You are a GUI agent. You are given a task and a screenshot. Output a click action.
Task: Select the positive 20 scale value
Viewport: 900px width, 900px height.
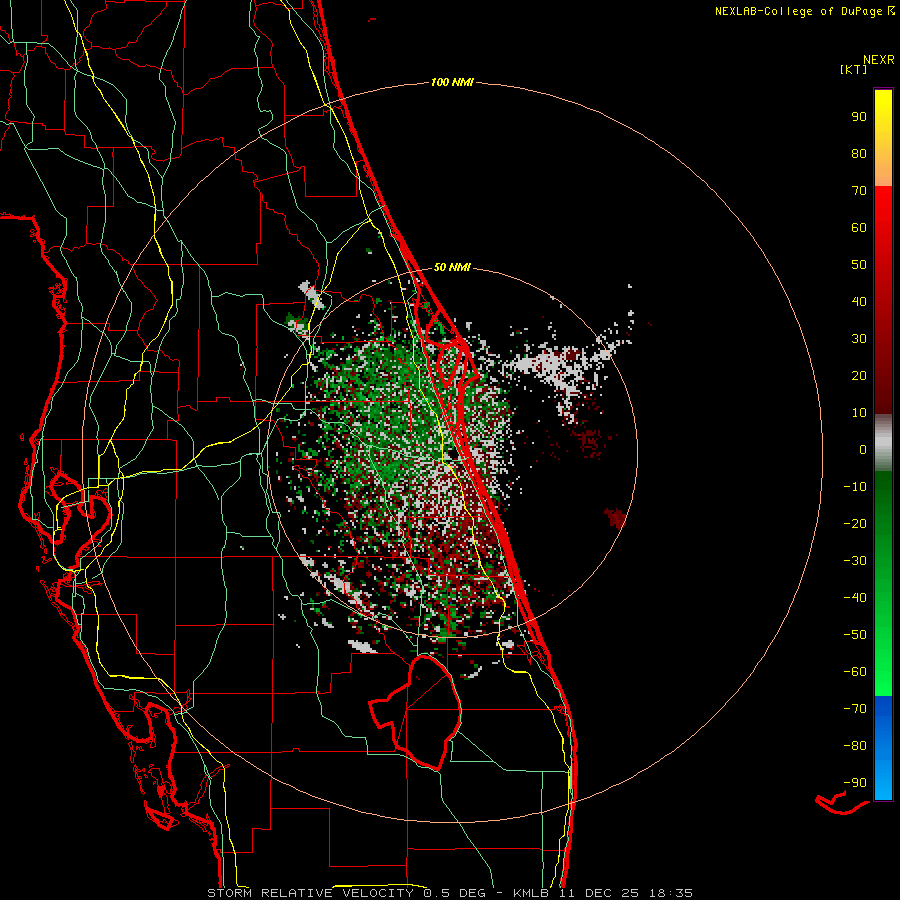click(859, 376)
